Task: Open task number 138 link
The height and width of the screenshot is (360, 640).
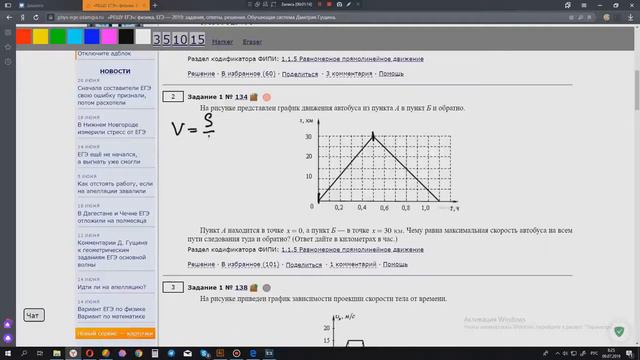Action: tap(241, 288)
